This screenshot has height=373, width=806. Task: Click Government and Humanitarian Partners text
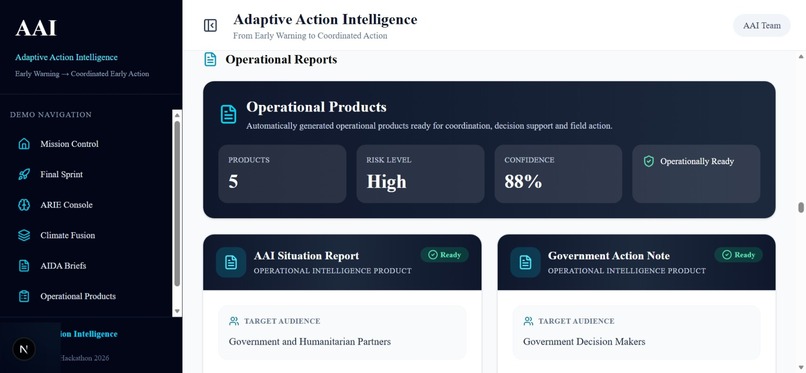tap(310, 342)
